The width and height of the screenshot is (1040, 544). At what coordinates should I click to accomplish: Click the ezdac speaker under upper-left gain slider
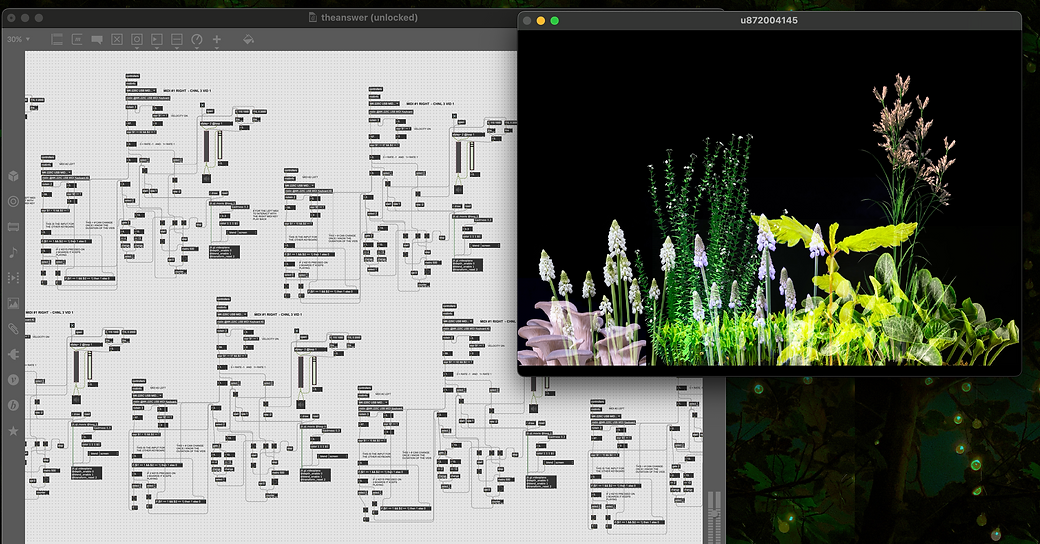(x=206, y=177)
